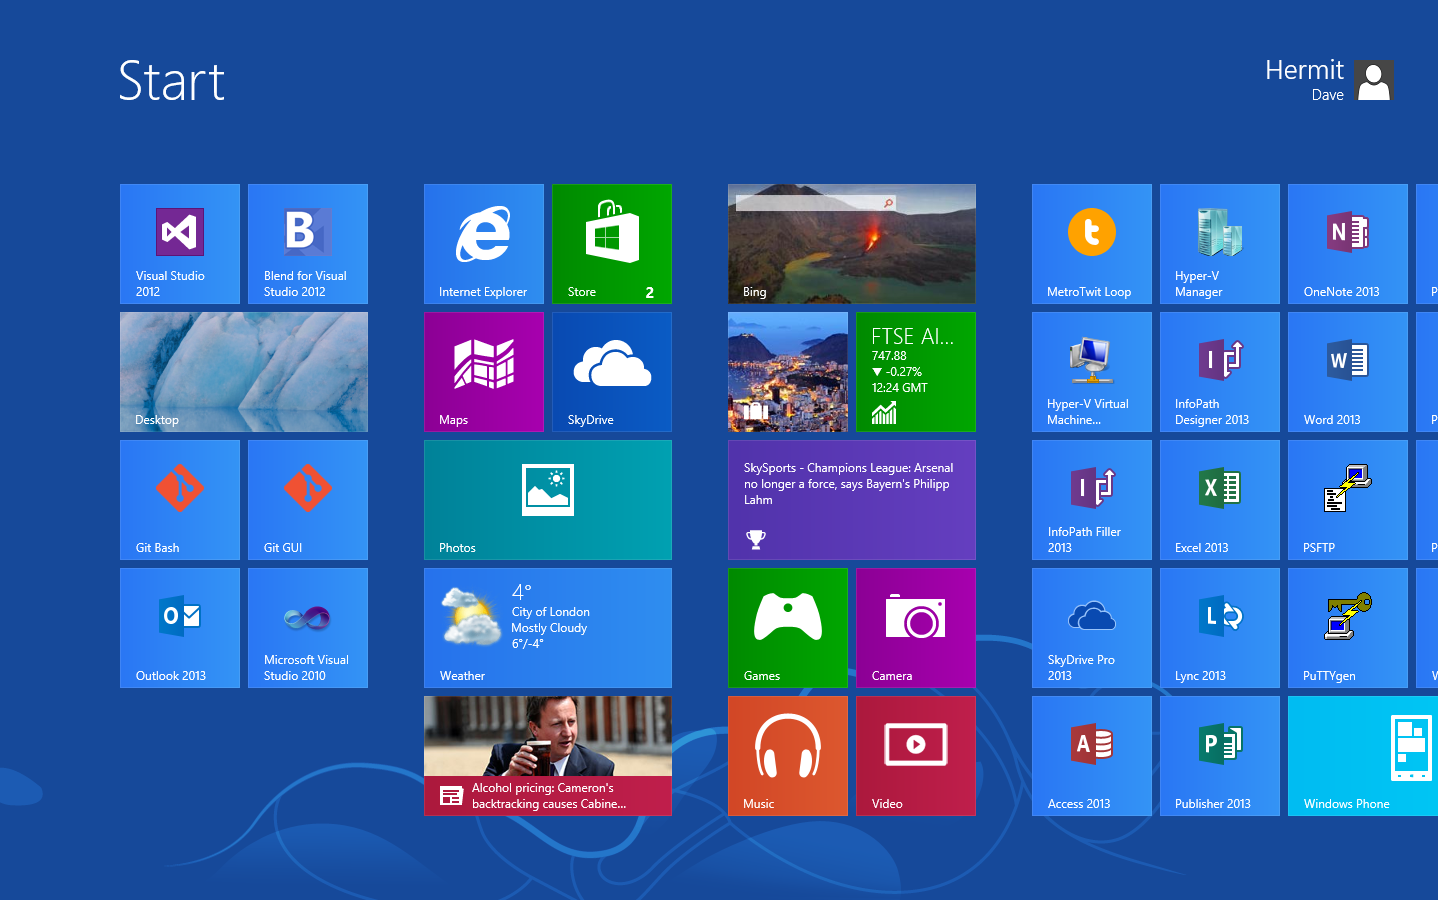
Task: Open the Alcohol pricing news tile
Action: pyautogui.click(x=548, y=756)
